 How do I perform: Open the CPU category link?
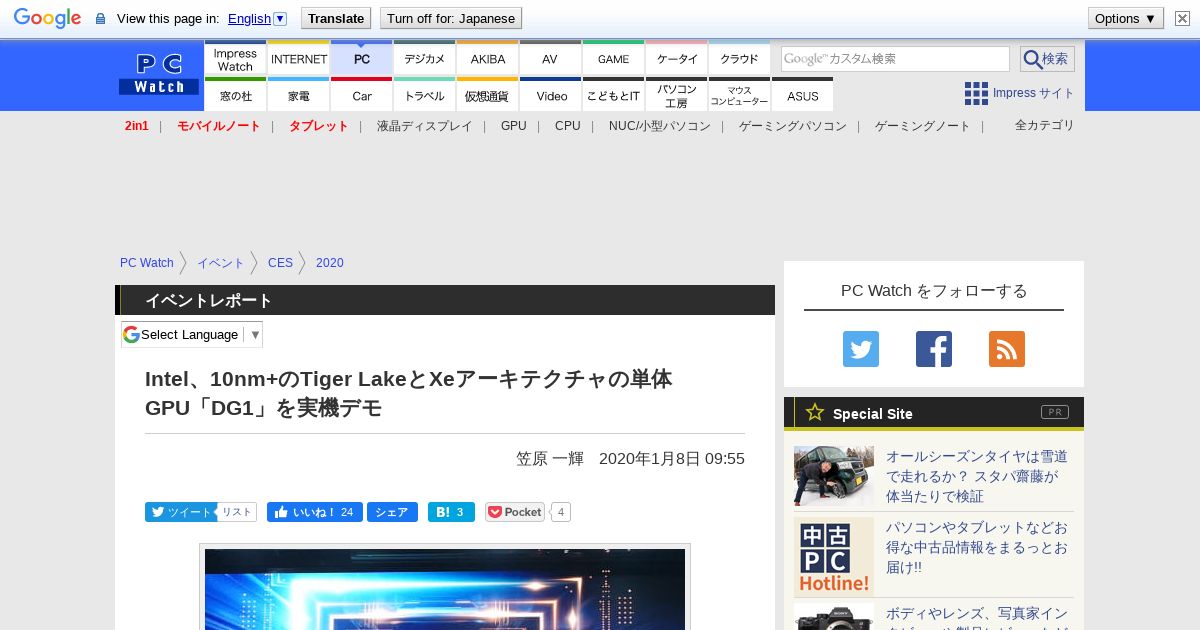point(567,126)
